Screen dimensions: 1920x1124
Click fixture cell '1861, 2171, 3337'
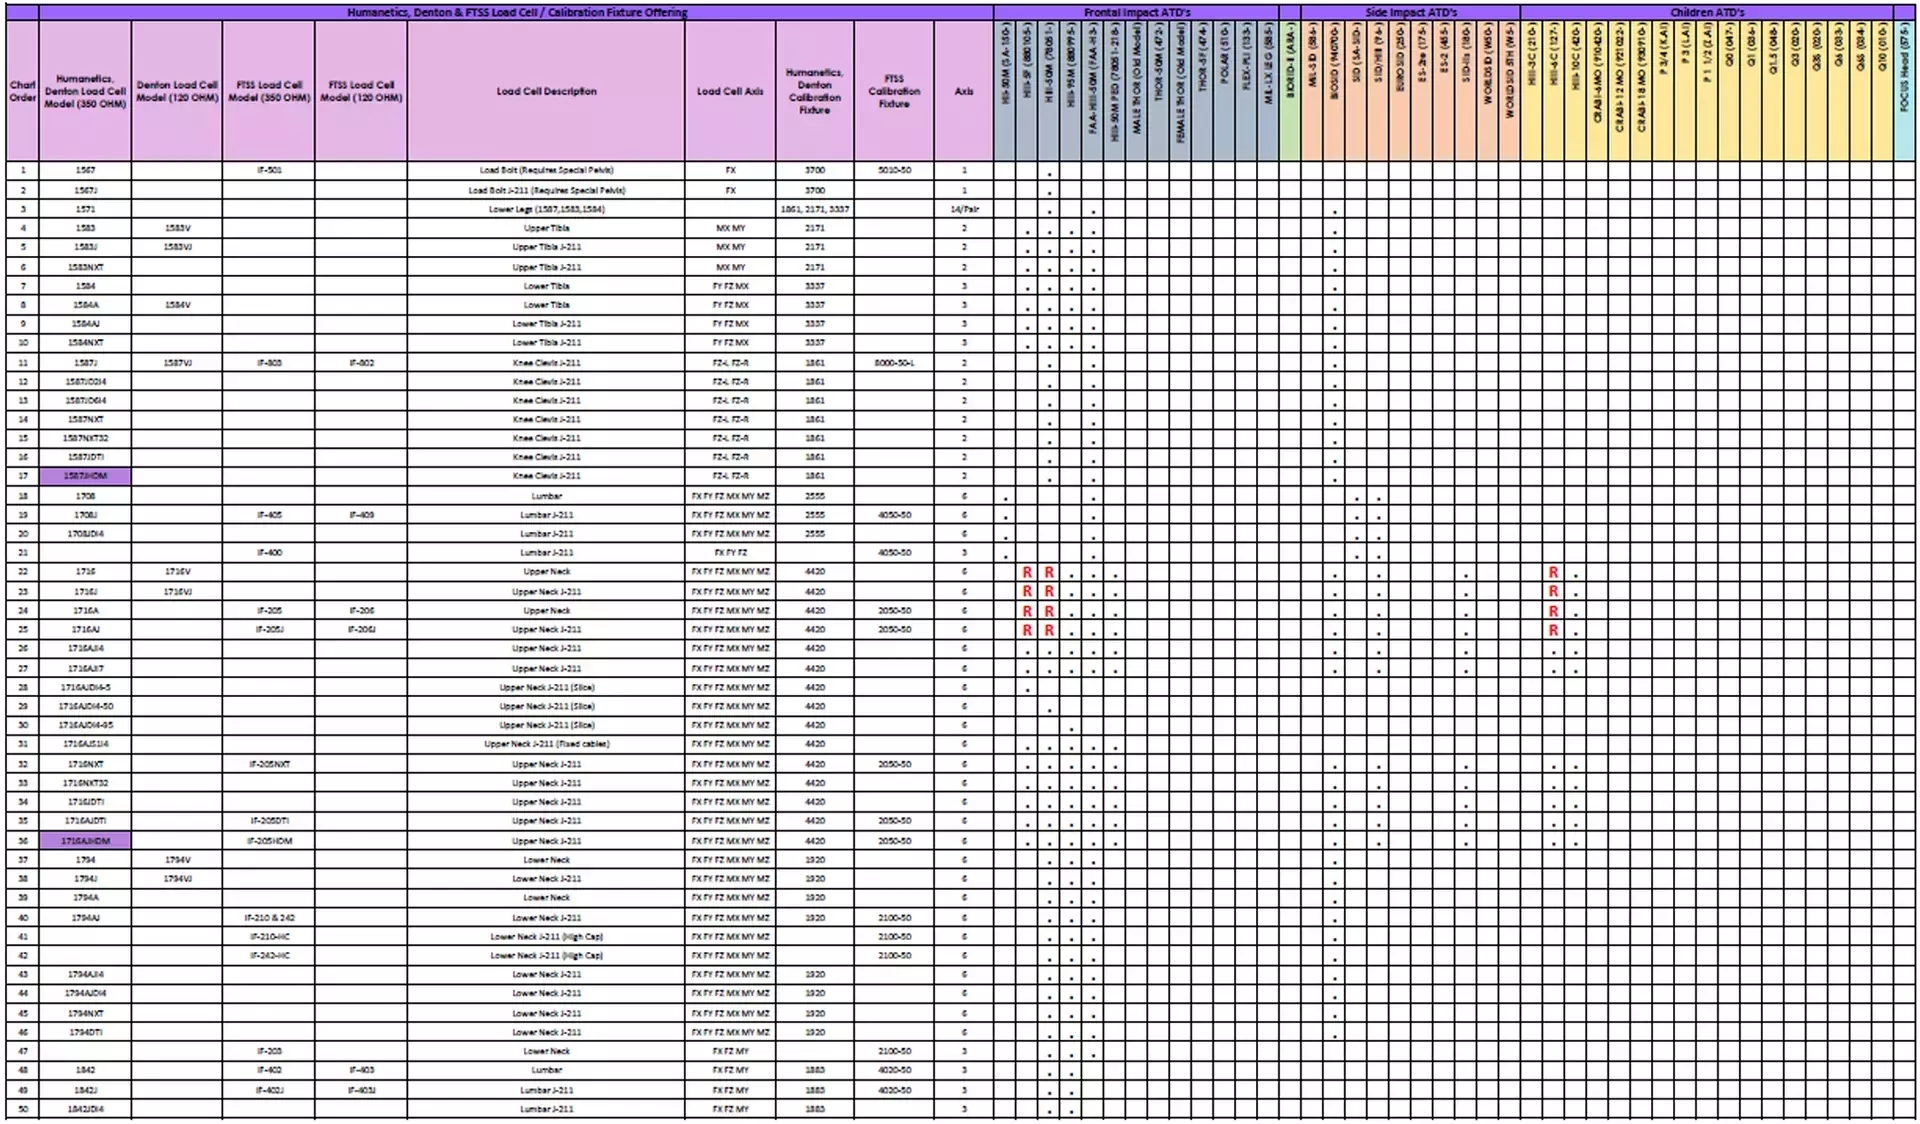tap(815, 209)
